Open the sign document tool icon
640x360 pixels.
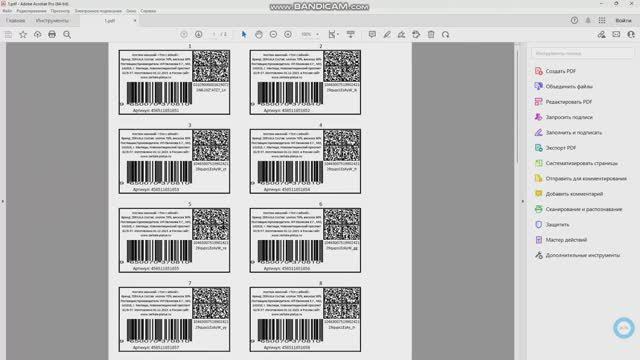click(x=401, y=35)
